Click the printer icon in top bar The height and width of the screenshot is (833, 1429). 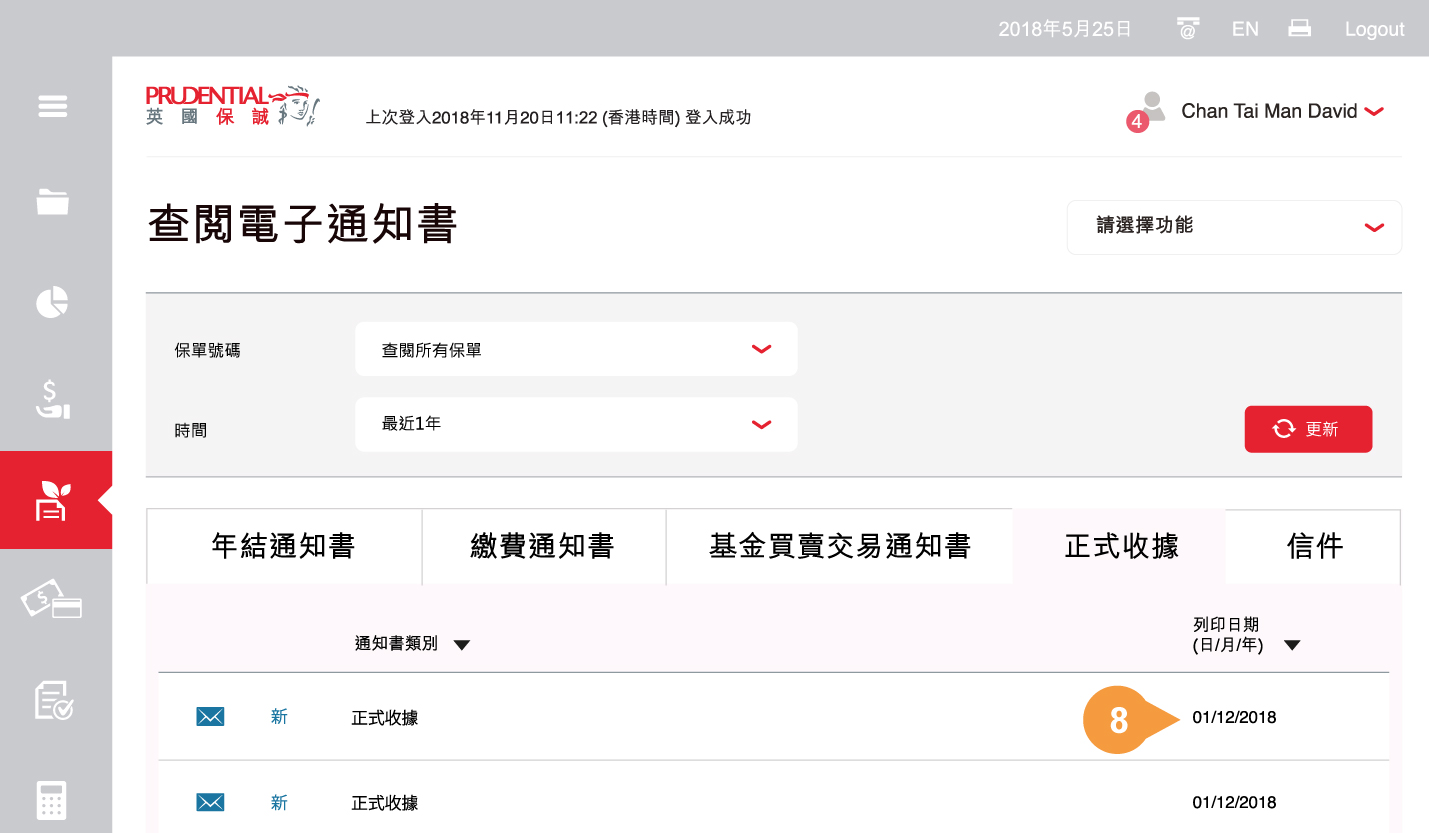tap(1299, 29)
